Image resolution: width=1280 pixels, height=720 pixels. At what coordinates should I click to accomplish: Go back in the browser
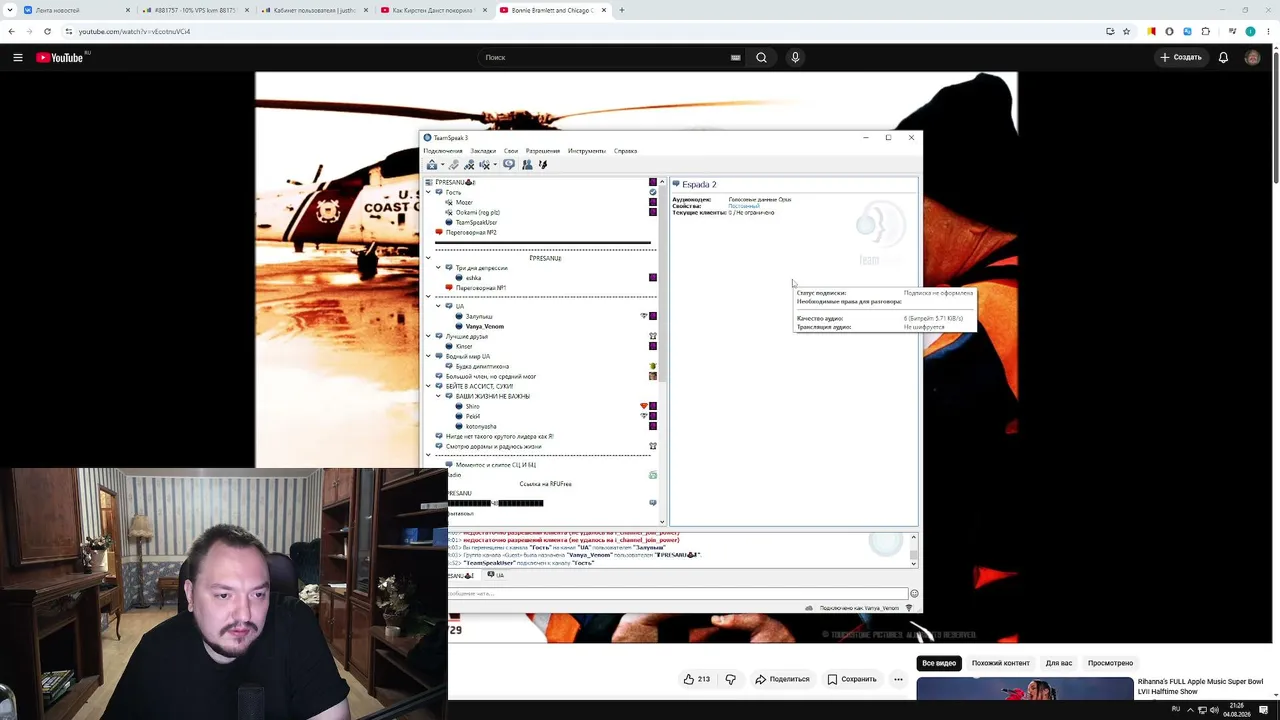[x=11, y=31]
